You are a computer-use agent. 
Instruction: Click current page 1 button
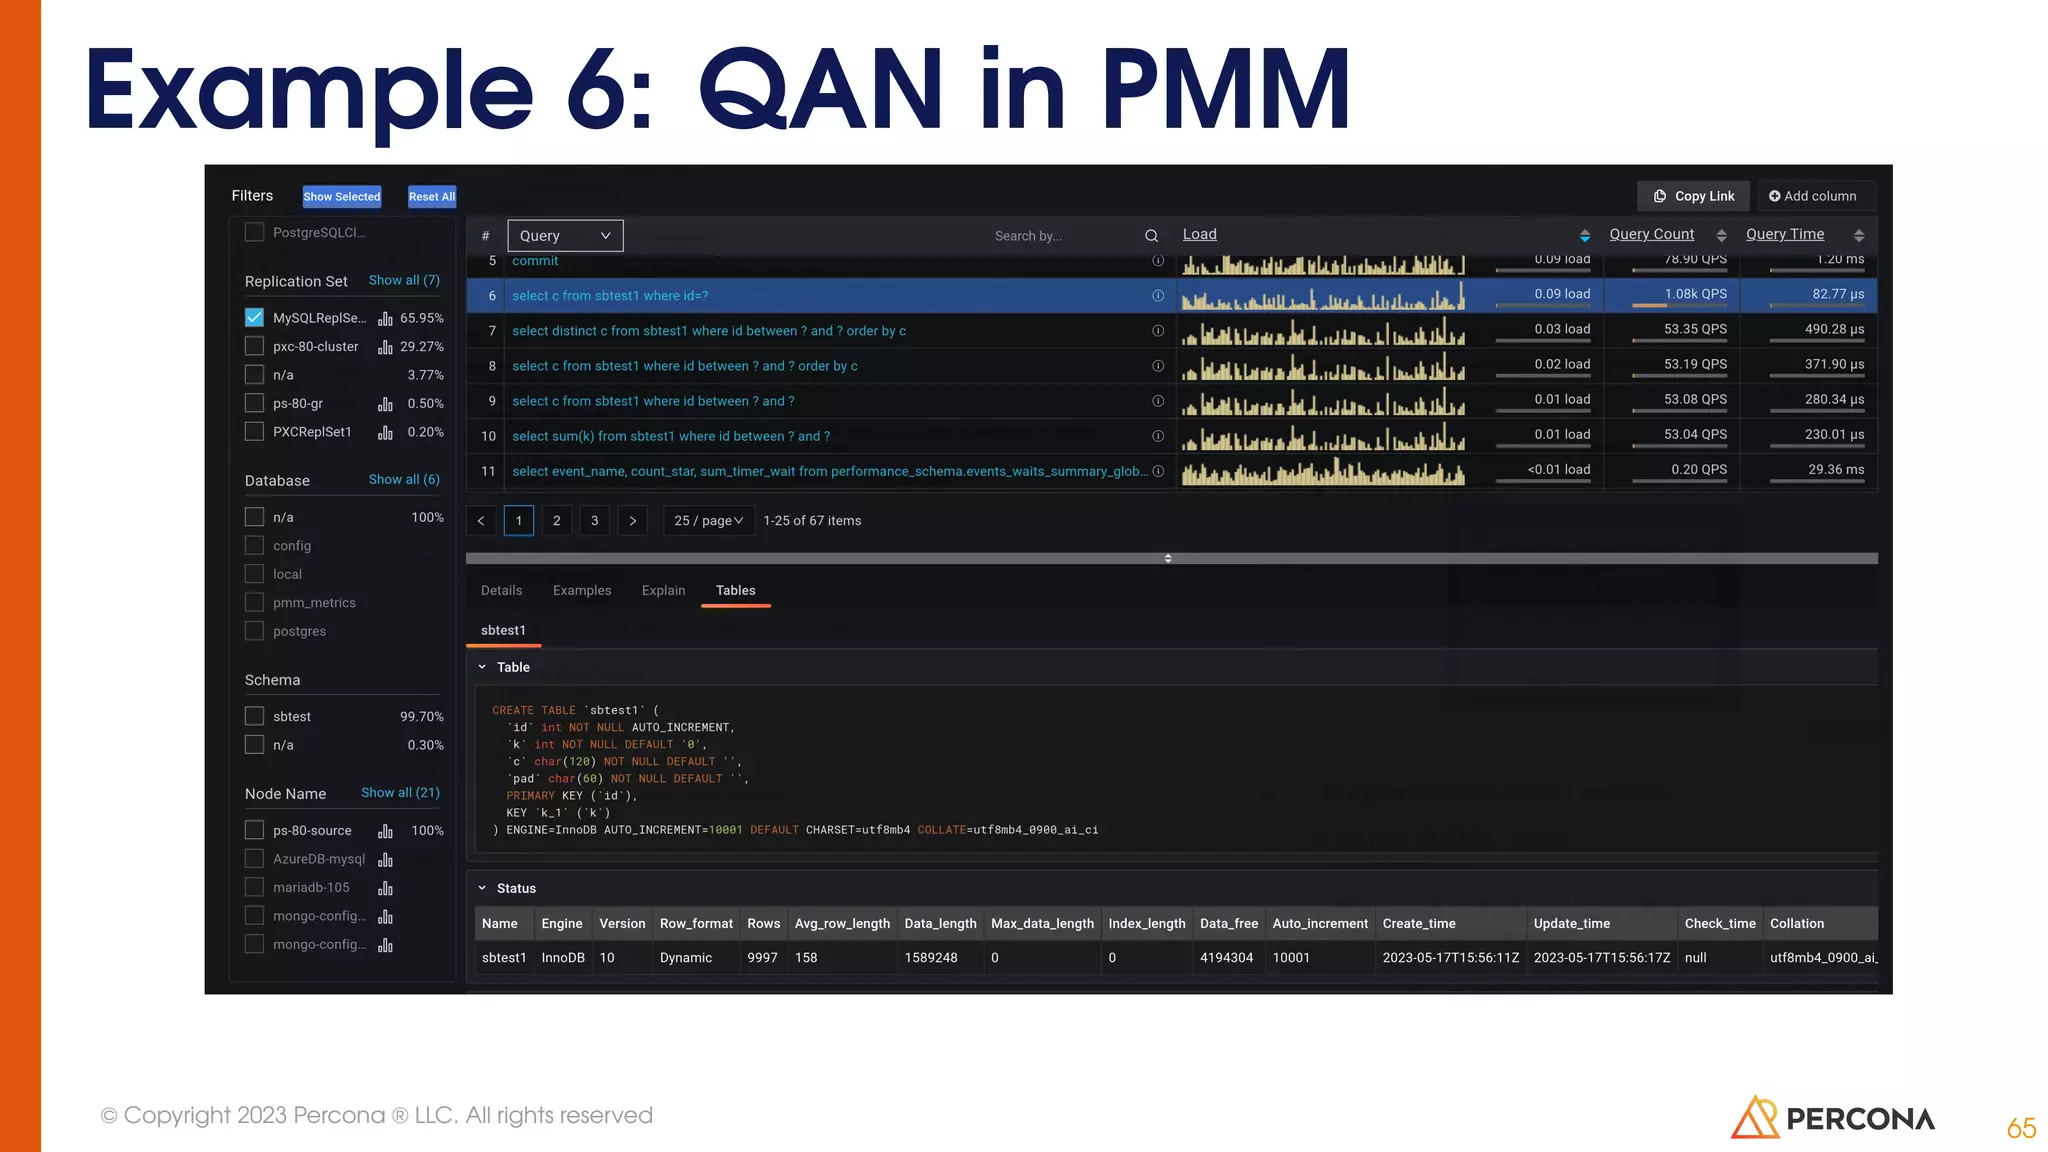click(x=519, y=521)
